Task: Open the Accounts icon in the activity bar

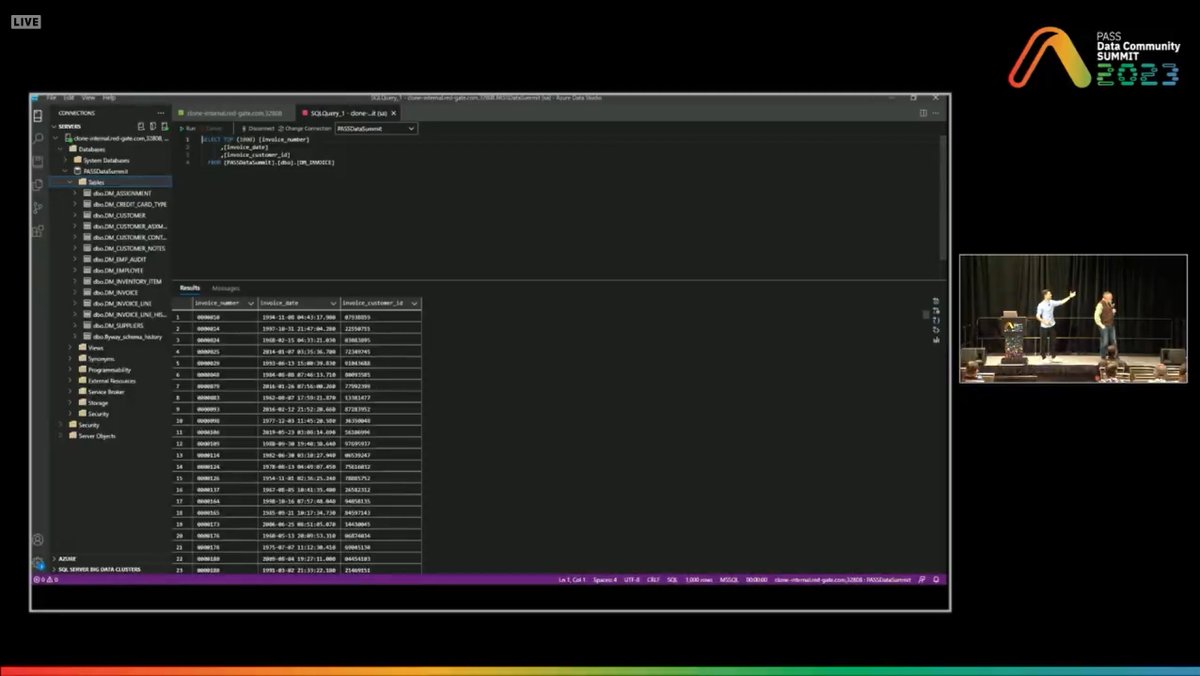Action: (38, 540)
